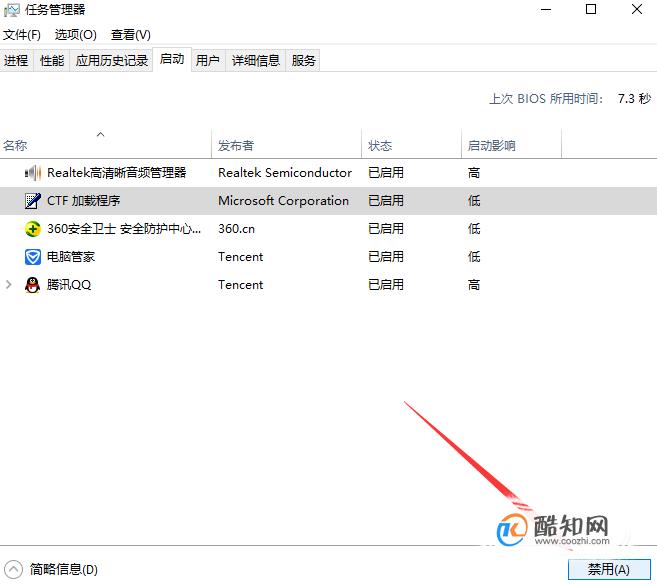This screenshot has width=657, height=584.
Task: Switch to the 用户 tab
Action: (208, 61)
